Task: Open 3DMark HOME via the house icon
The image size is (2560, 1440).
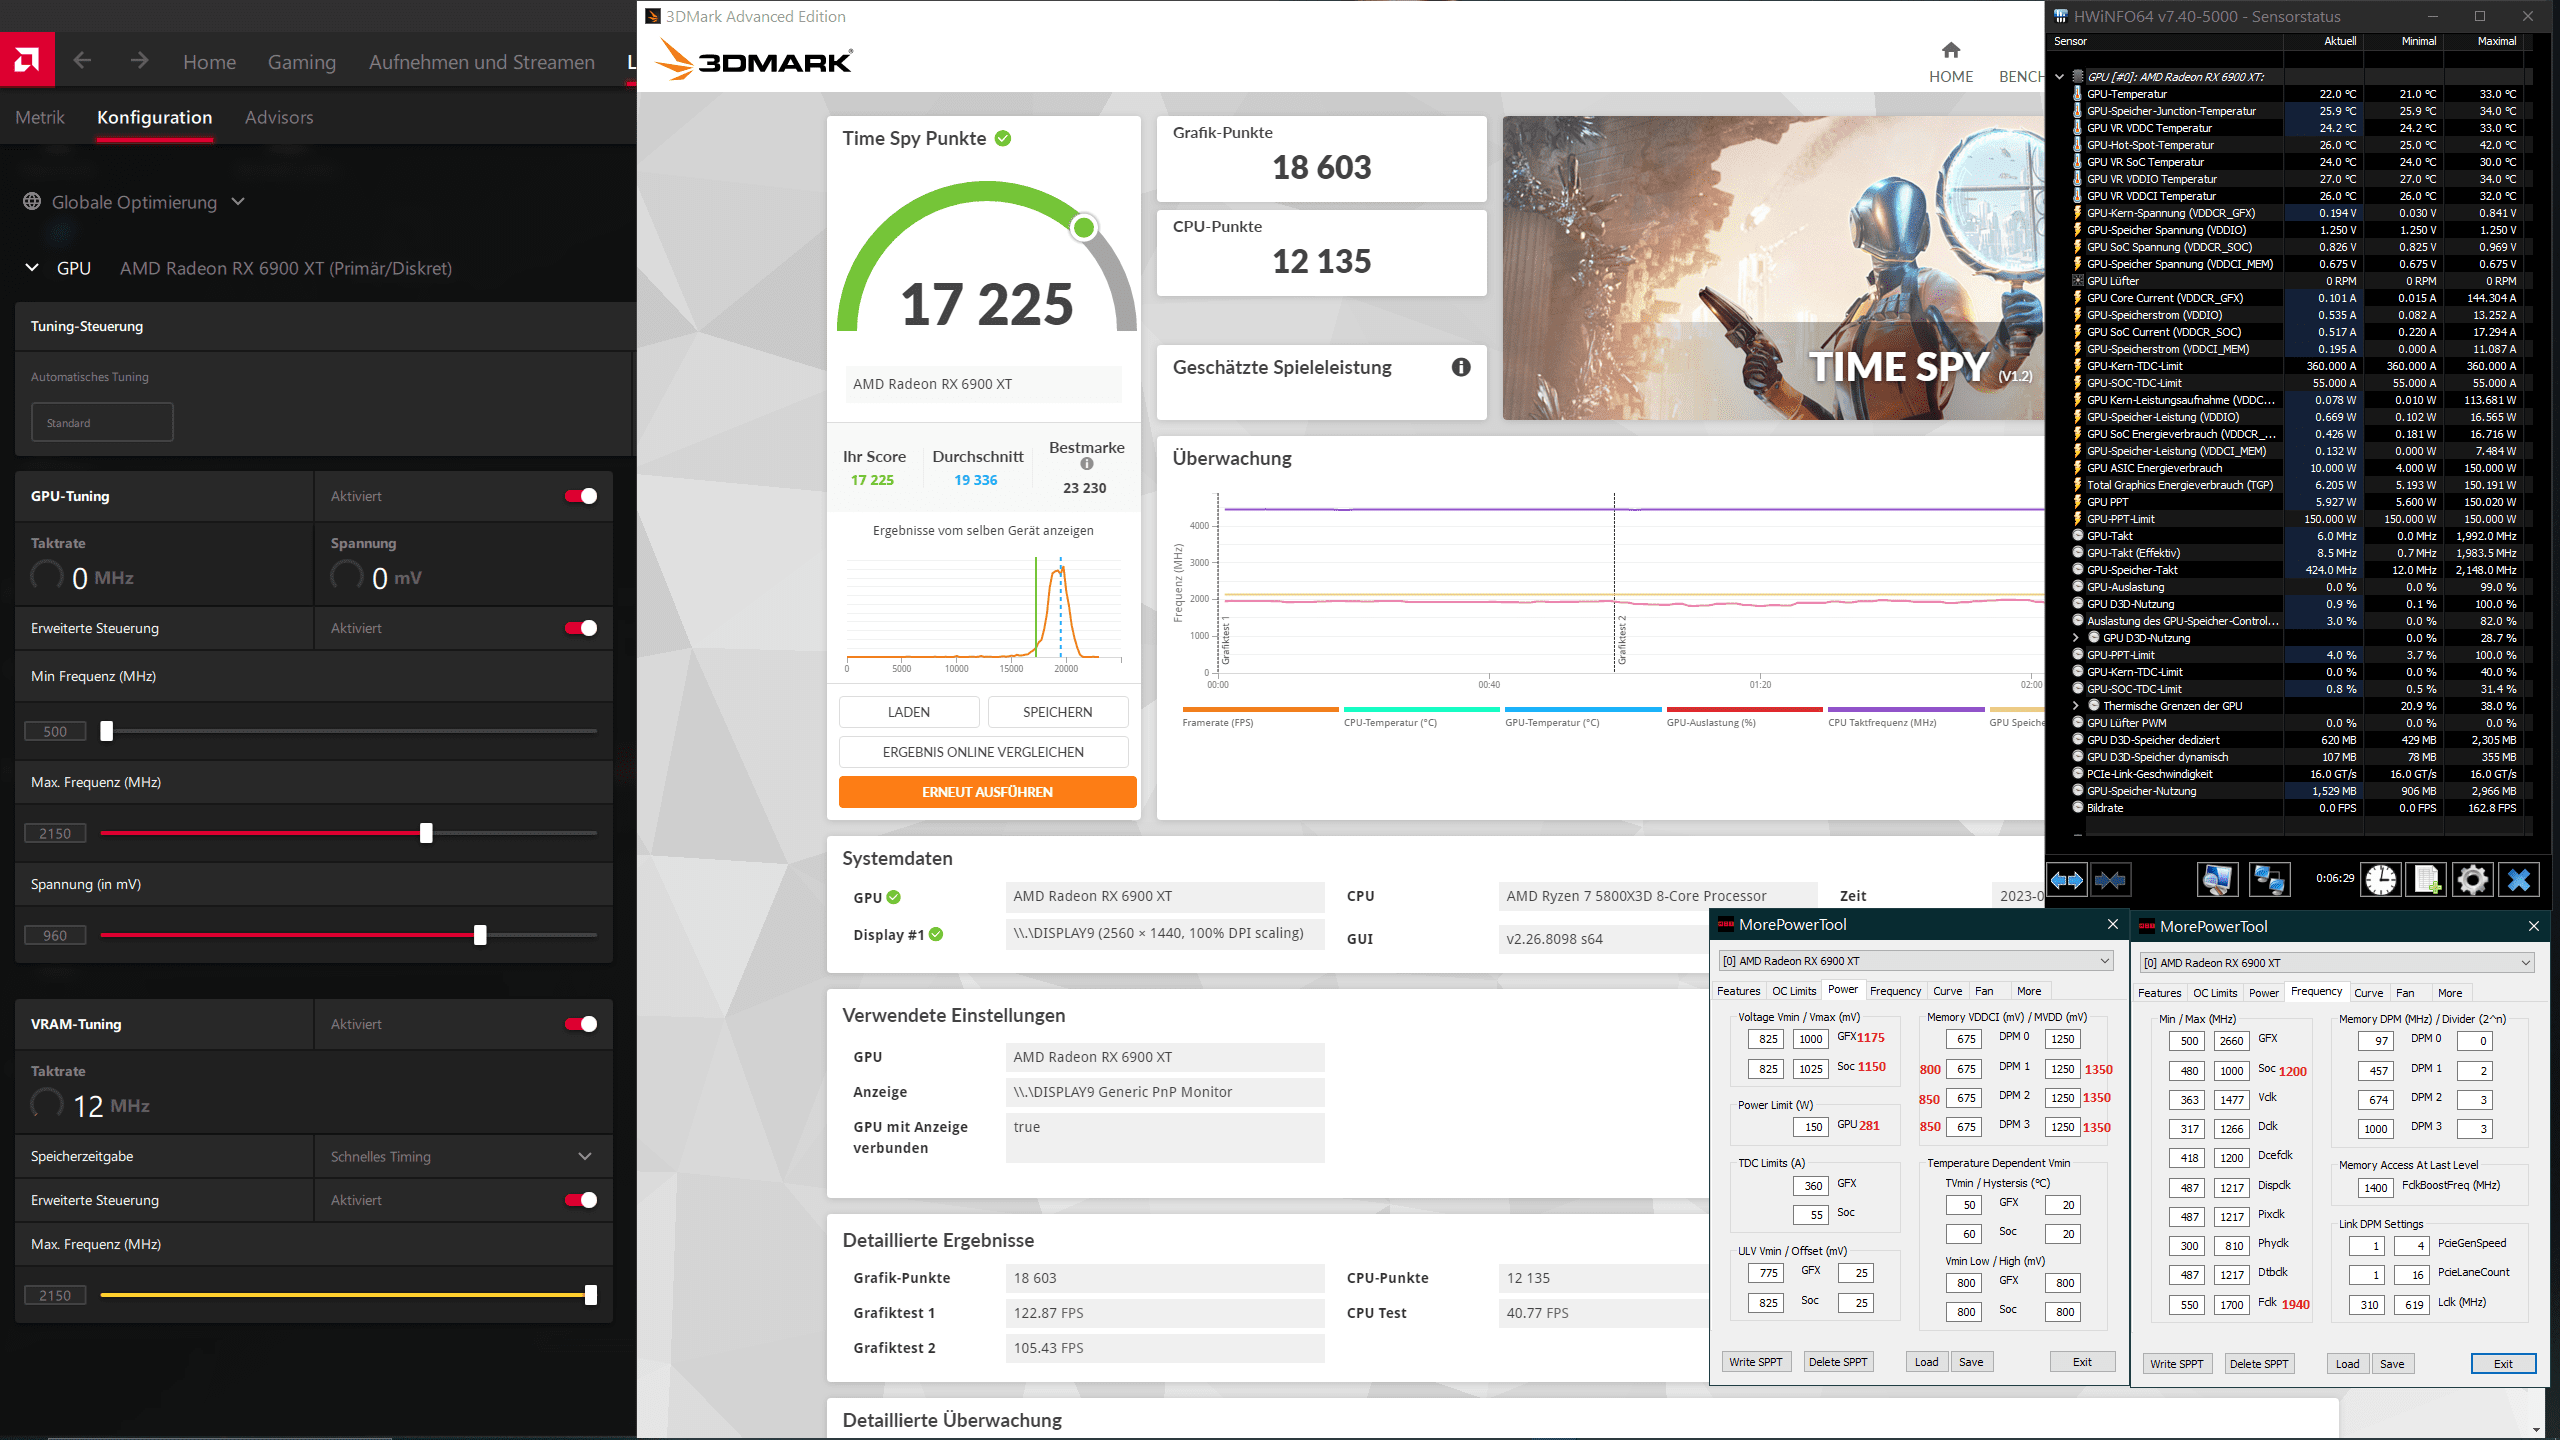Action: [1950, 50]
